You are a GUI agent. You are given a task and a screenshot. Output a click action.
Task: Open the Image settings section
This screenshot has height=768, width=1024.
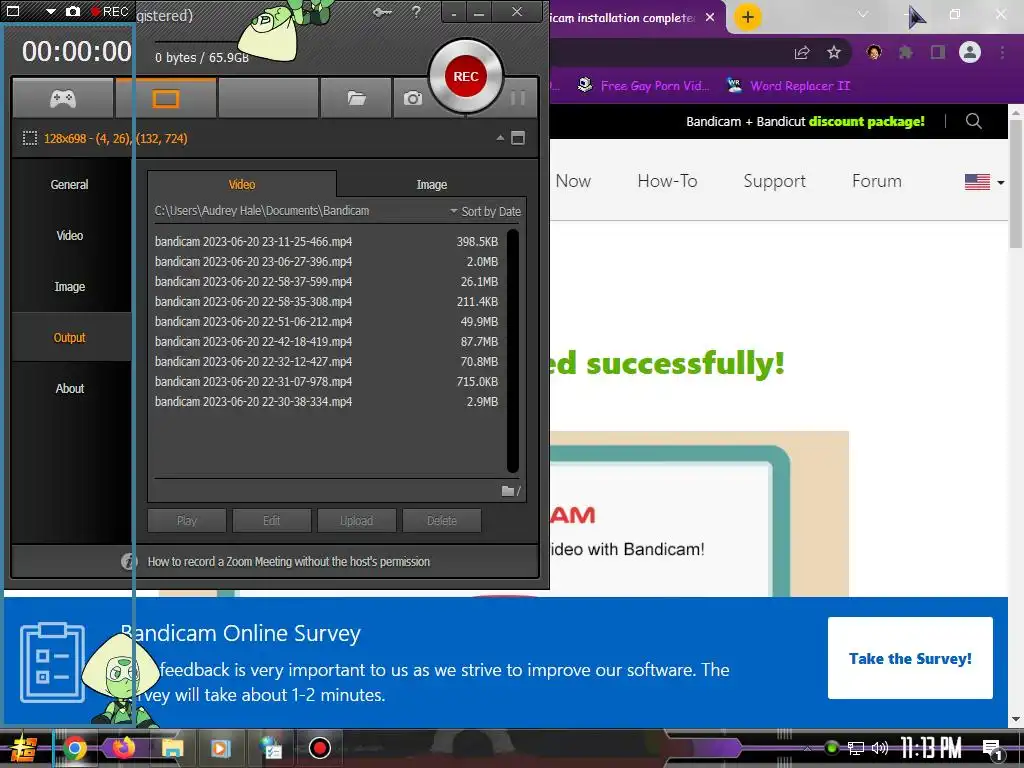tap(70, 286)
